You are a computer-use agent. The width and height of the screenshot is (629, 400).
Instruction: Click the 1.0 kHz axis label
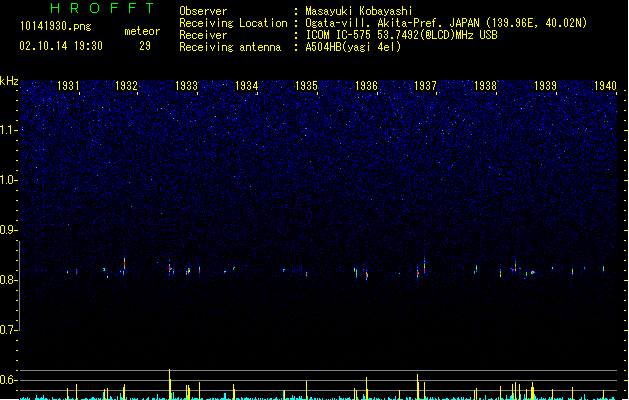8,180
